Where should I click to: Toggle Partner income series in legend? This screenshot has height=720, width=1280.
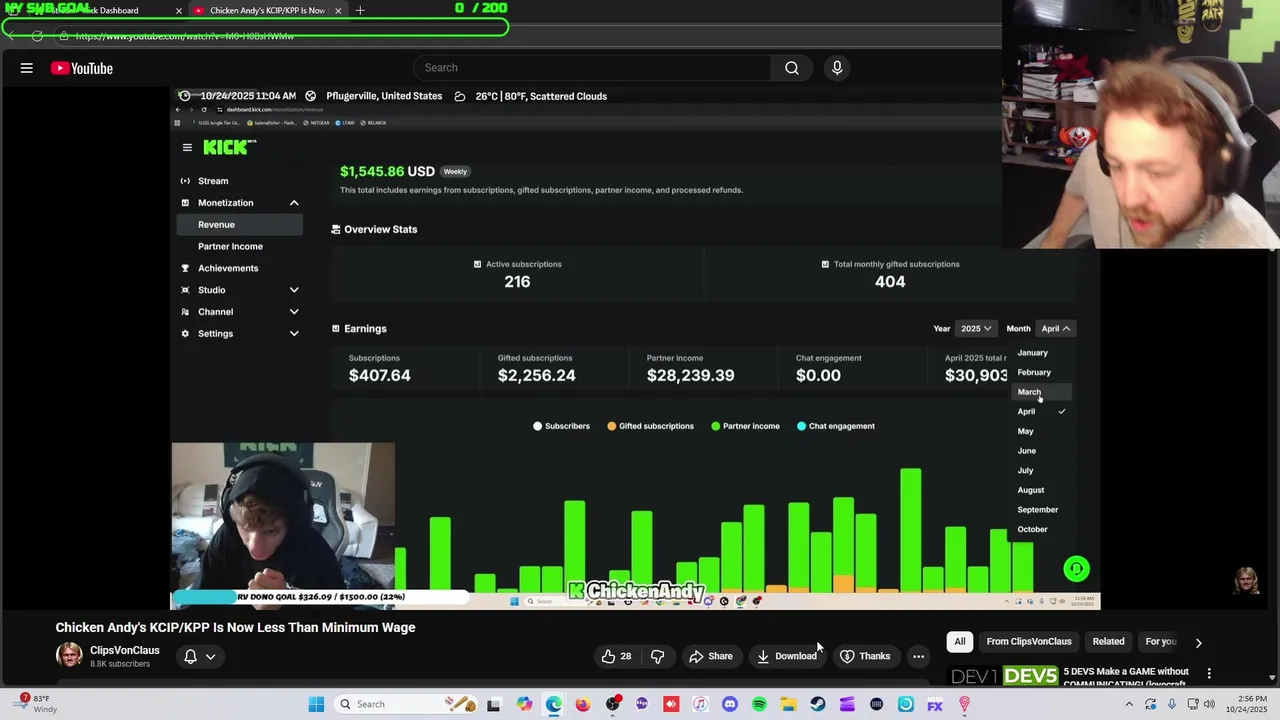coord(745,426)
